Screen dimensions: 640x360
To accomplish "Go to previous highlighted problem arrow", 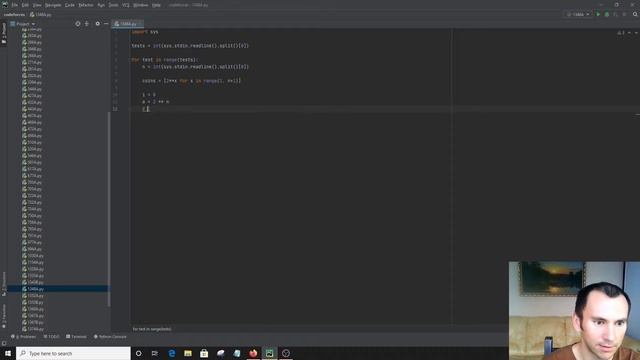I will pos(629,33).
